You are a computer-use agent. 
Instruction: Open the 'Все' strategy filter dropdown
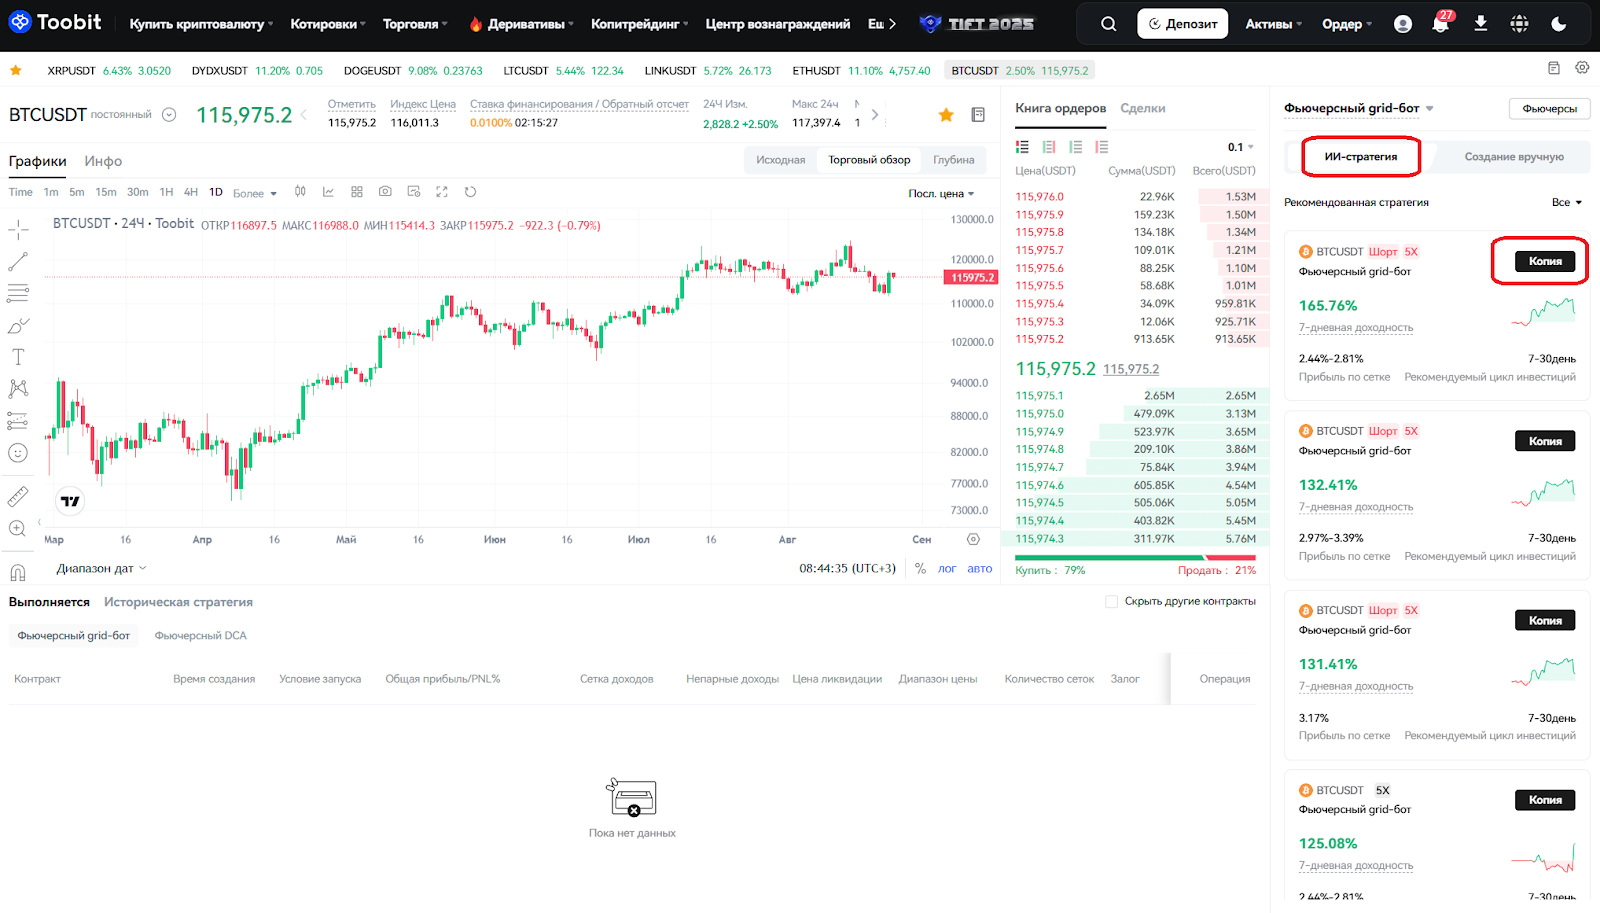pos(1566,203)
